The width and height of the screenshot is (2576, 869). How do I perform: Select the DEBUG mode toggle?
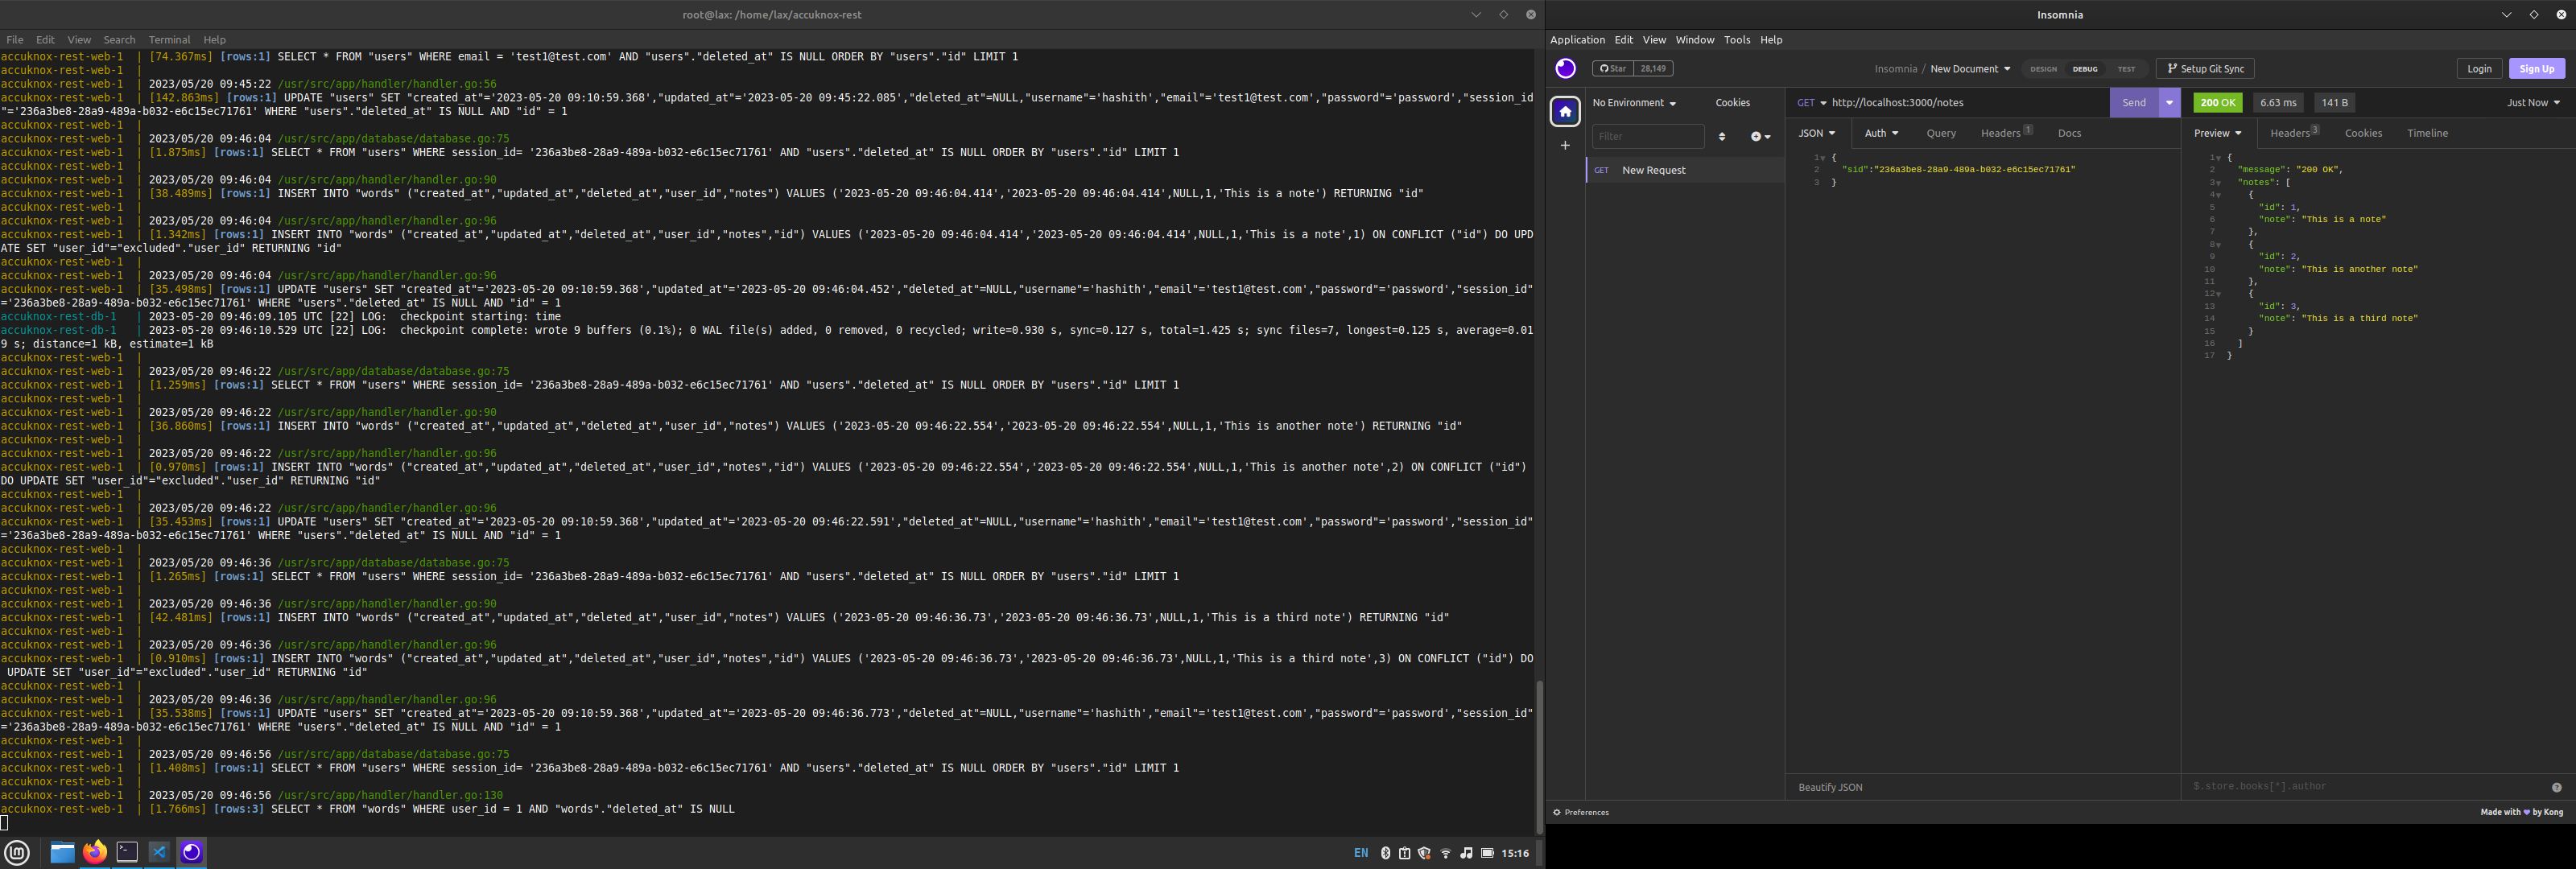(x=2085, y=69)
